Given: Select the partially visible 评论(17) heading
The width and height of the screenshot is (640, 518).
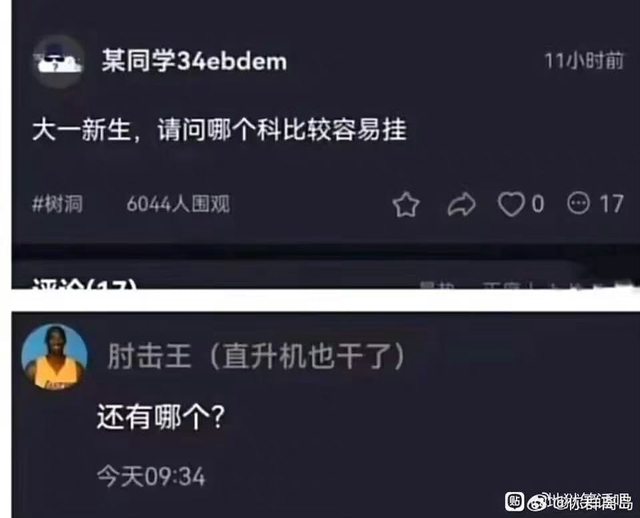Looking at the screenshot, I should (x=84, y=283).
